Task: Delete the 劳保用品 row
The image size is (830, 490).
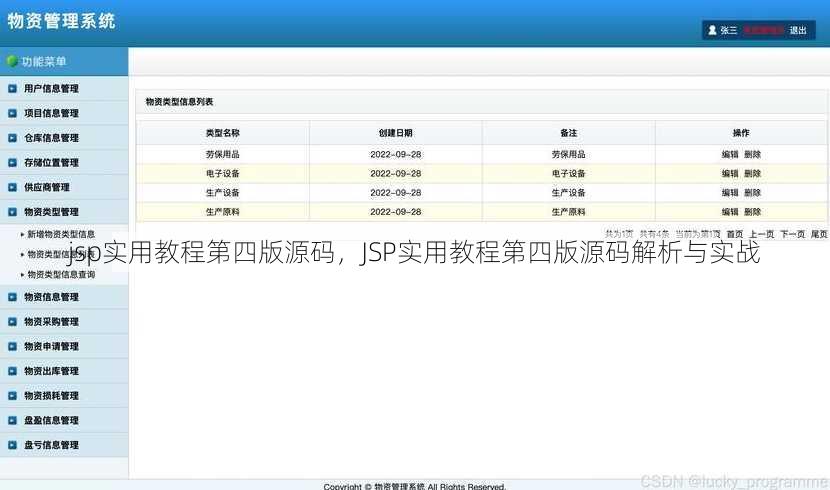Action: coord(752,155)
